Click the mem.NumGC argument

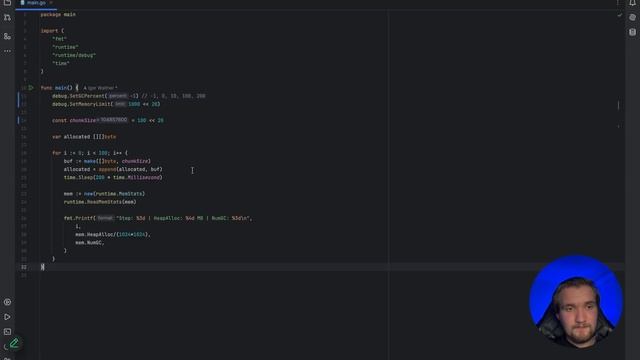click(x=90, y=243)
